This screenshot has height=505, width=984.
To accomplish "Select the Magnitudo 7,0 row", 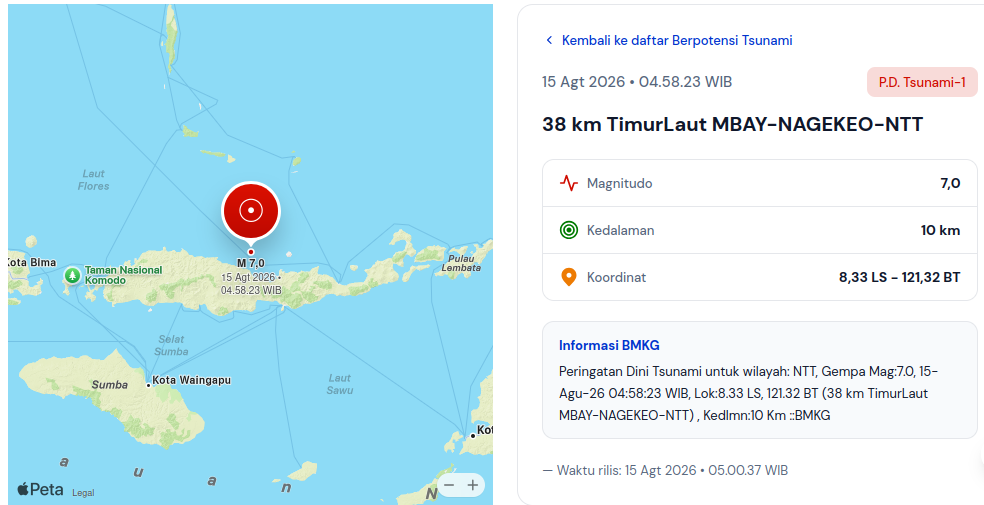I will point(760,183).
